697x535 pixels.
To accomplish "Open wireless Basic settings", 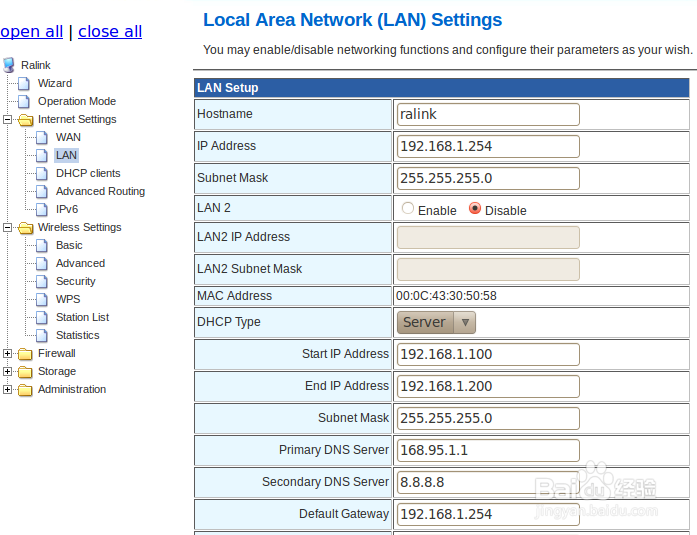I will pos(69,245).
